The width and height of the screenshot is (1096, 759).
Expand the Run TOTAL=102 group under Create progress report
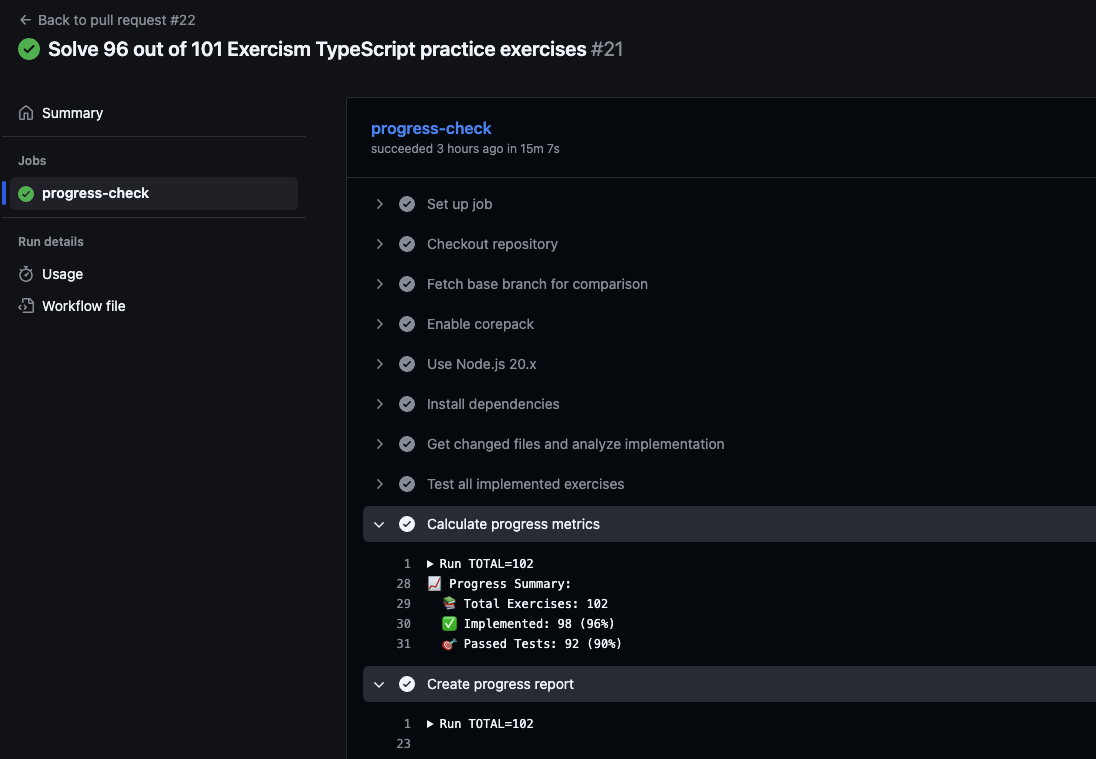428,723
